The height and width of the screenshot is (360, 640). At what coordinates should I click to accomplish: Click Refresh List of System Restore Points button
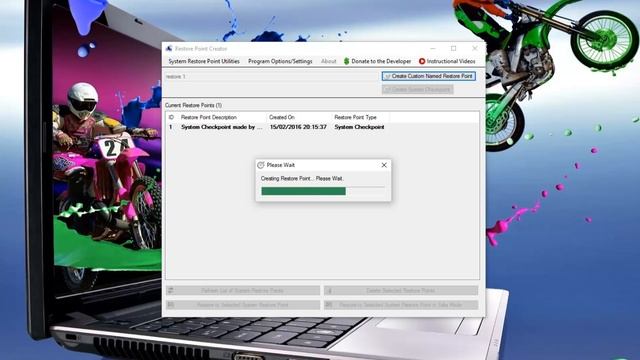tap(243, 290)
